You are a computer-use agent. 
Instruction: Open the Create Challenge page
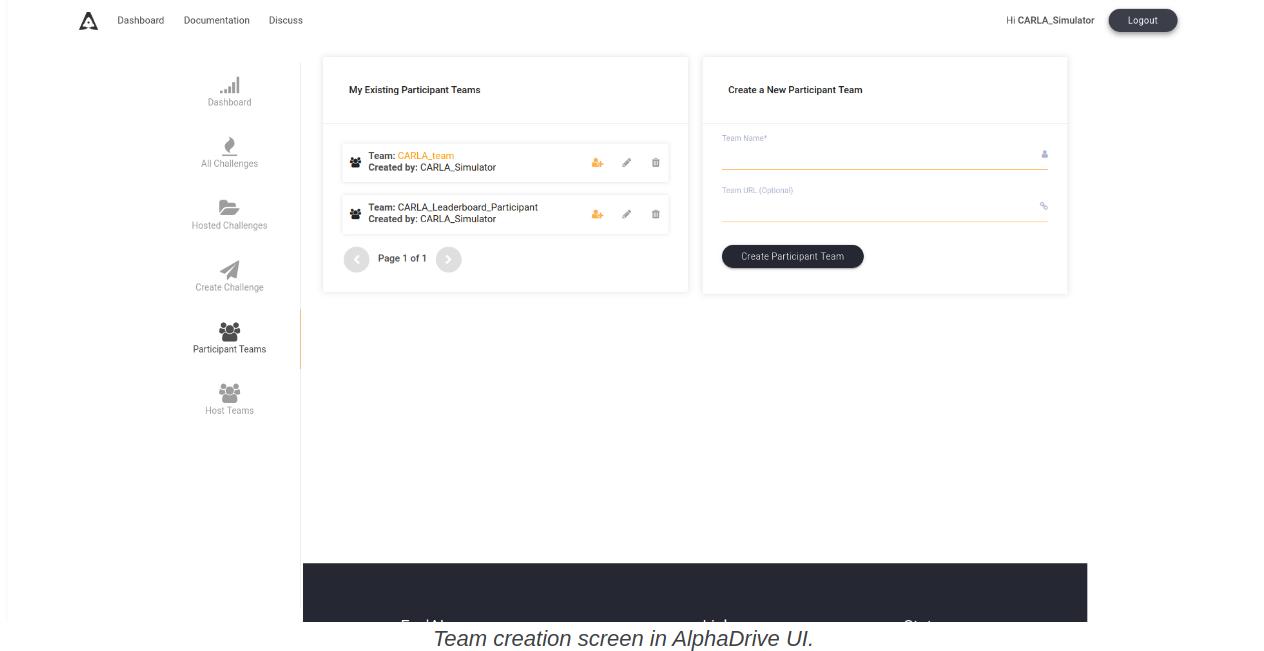click(x=229, y=277)
